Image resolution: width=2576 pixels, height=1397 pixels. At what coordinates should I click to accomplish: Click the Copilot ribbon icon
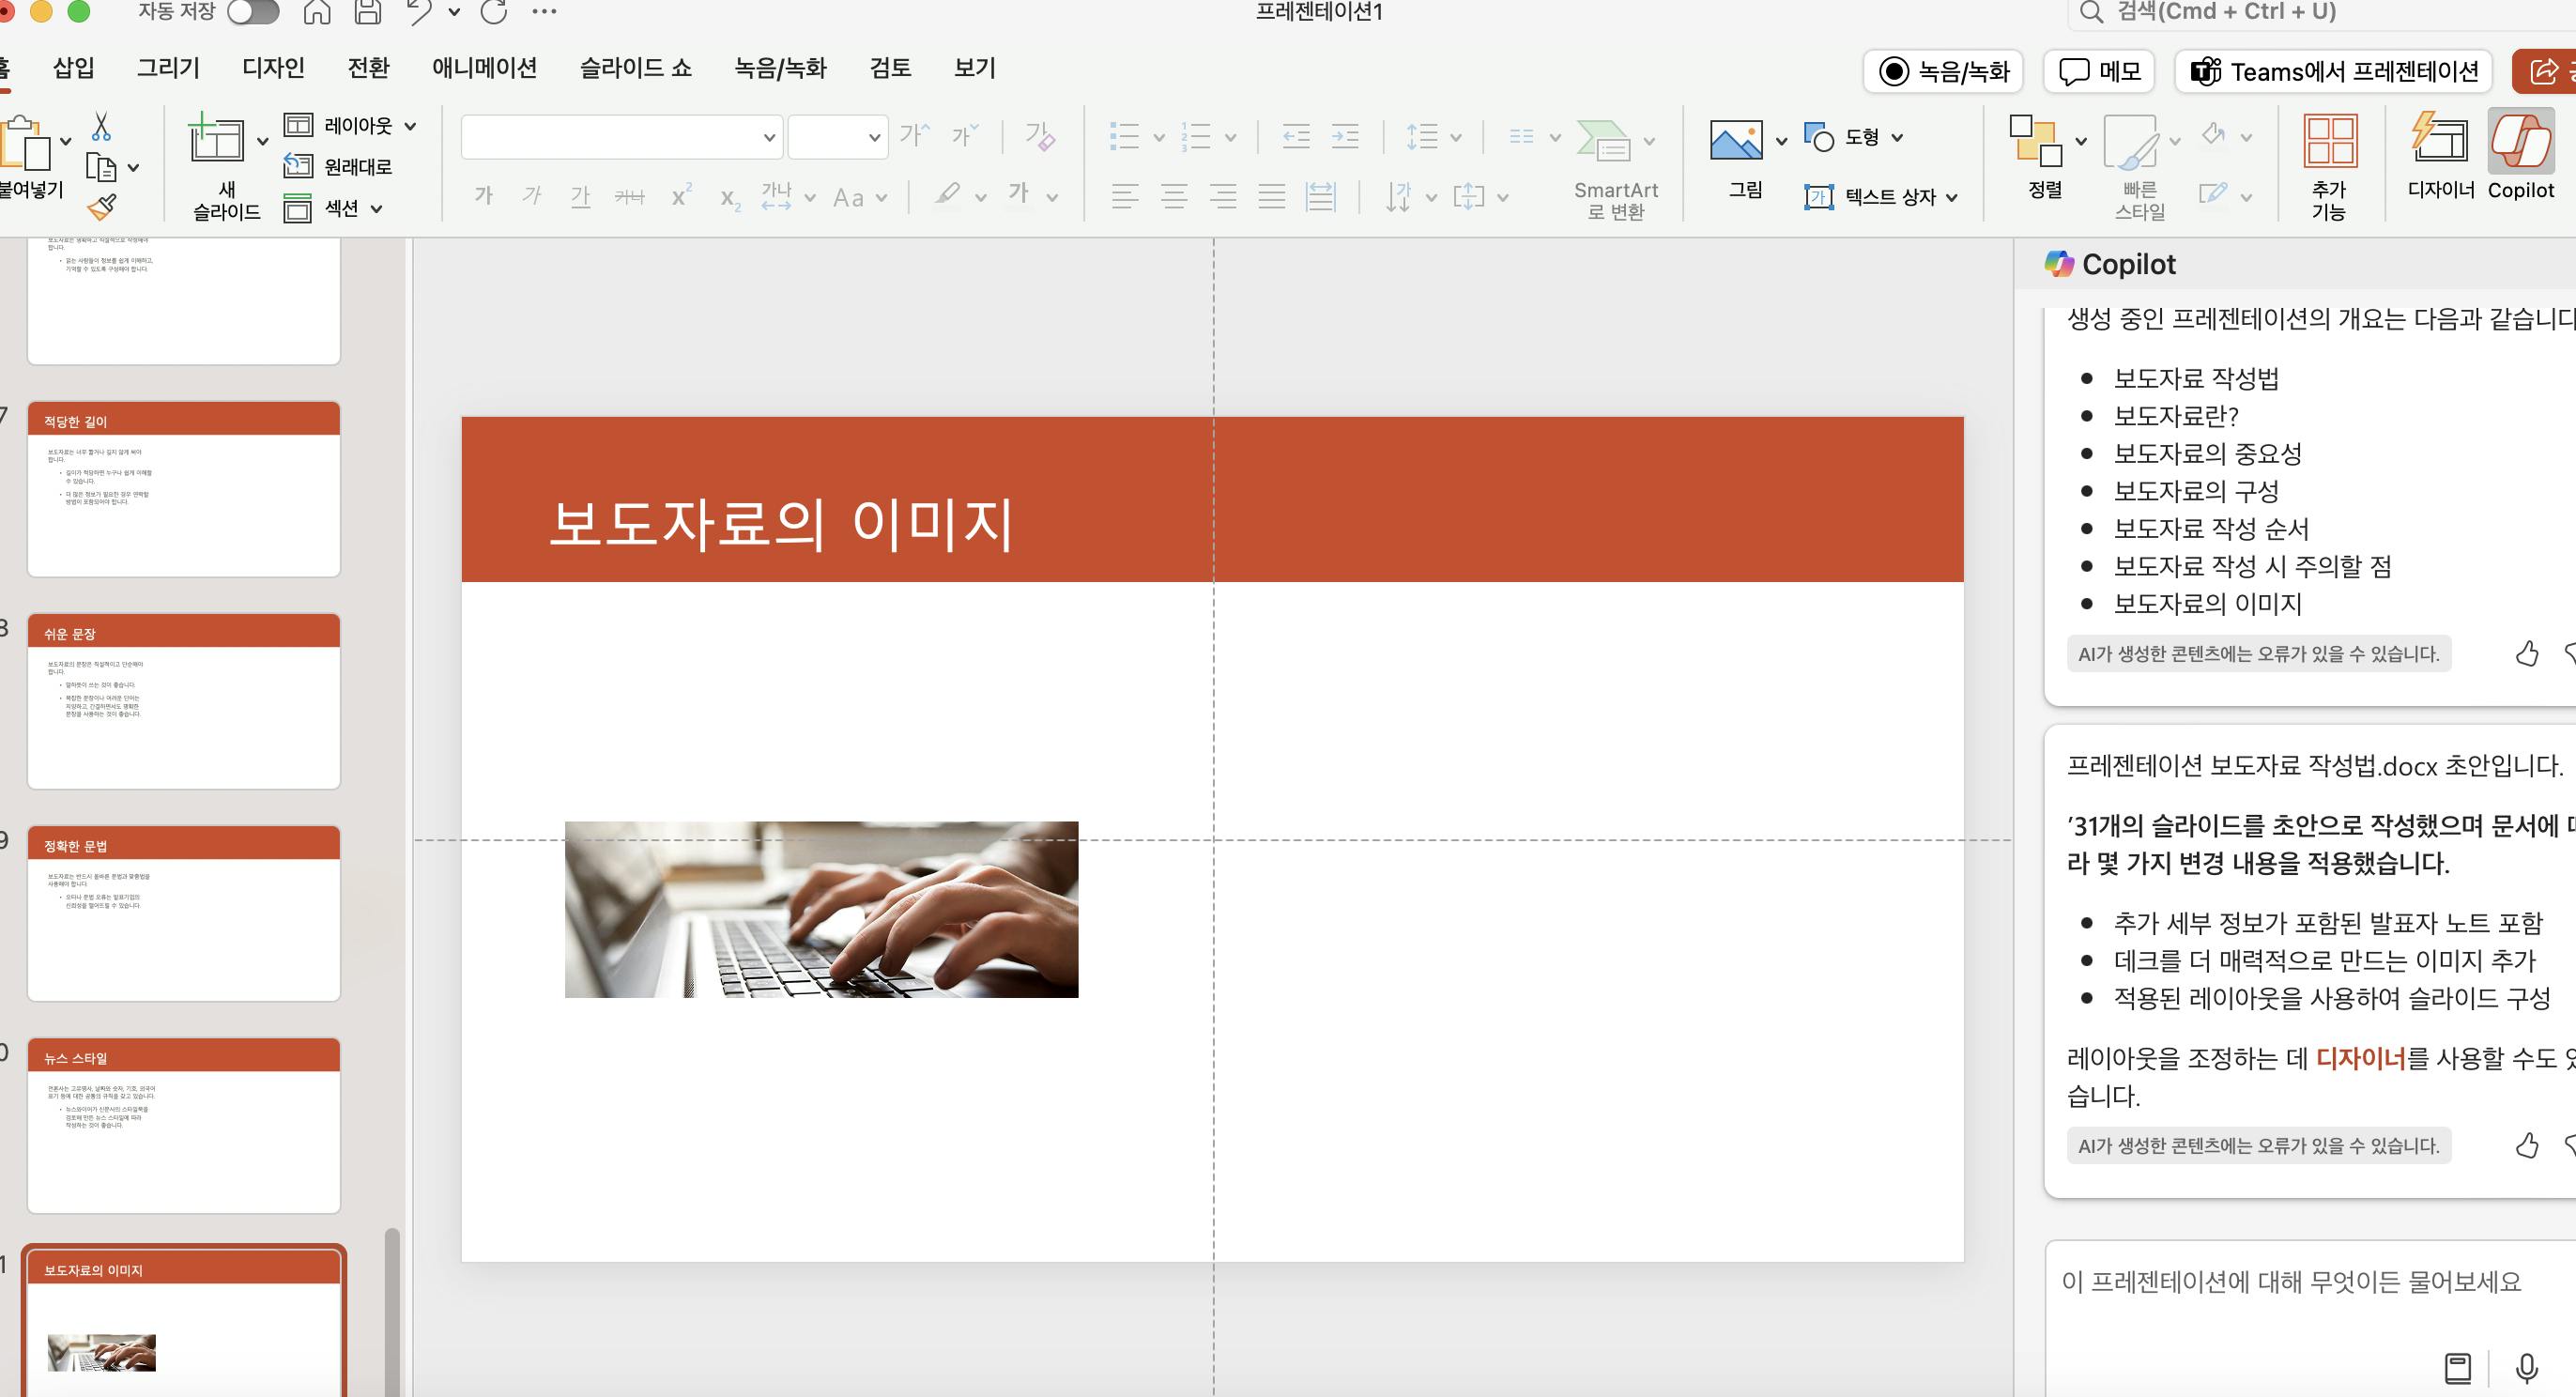pos(2520,143)
